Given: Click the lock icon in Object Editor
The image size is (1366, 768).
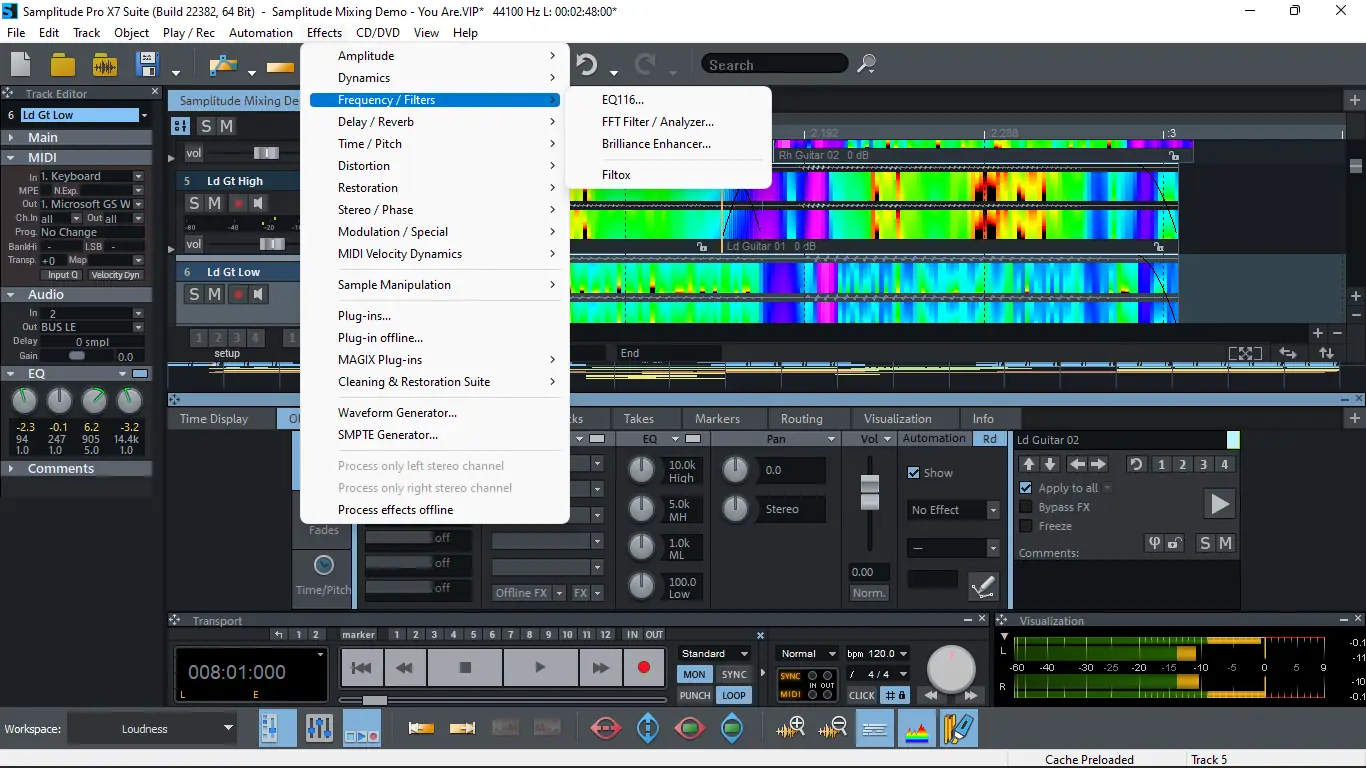Looking at the screenshot, I should pos(1175,543).
